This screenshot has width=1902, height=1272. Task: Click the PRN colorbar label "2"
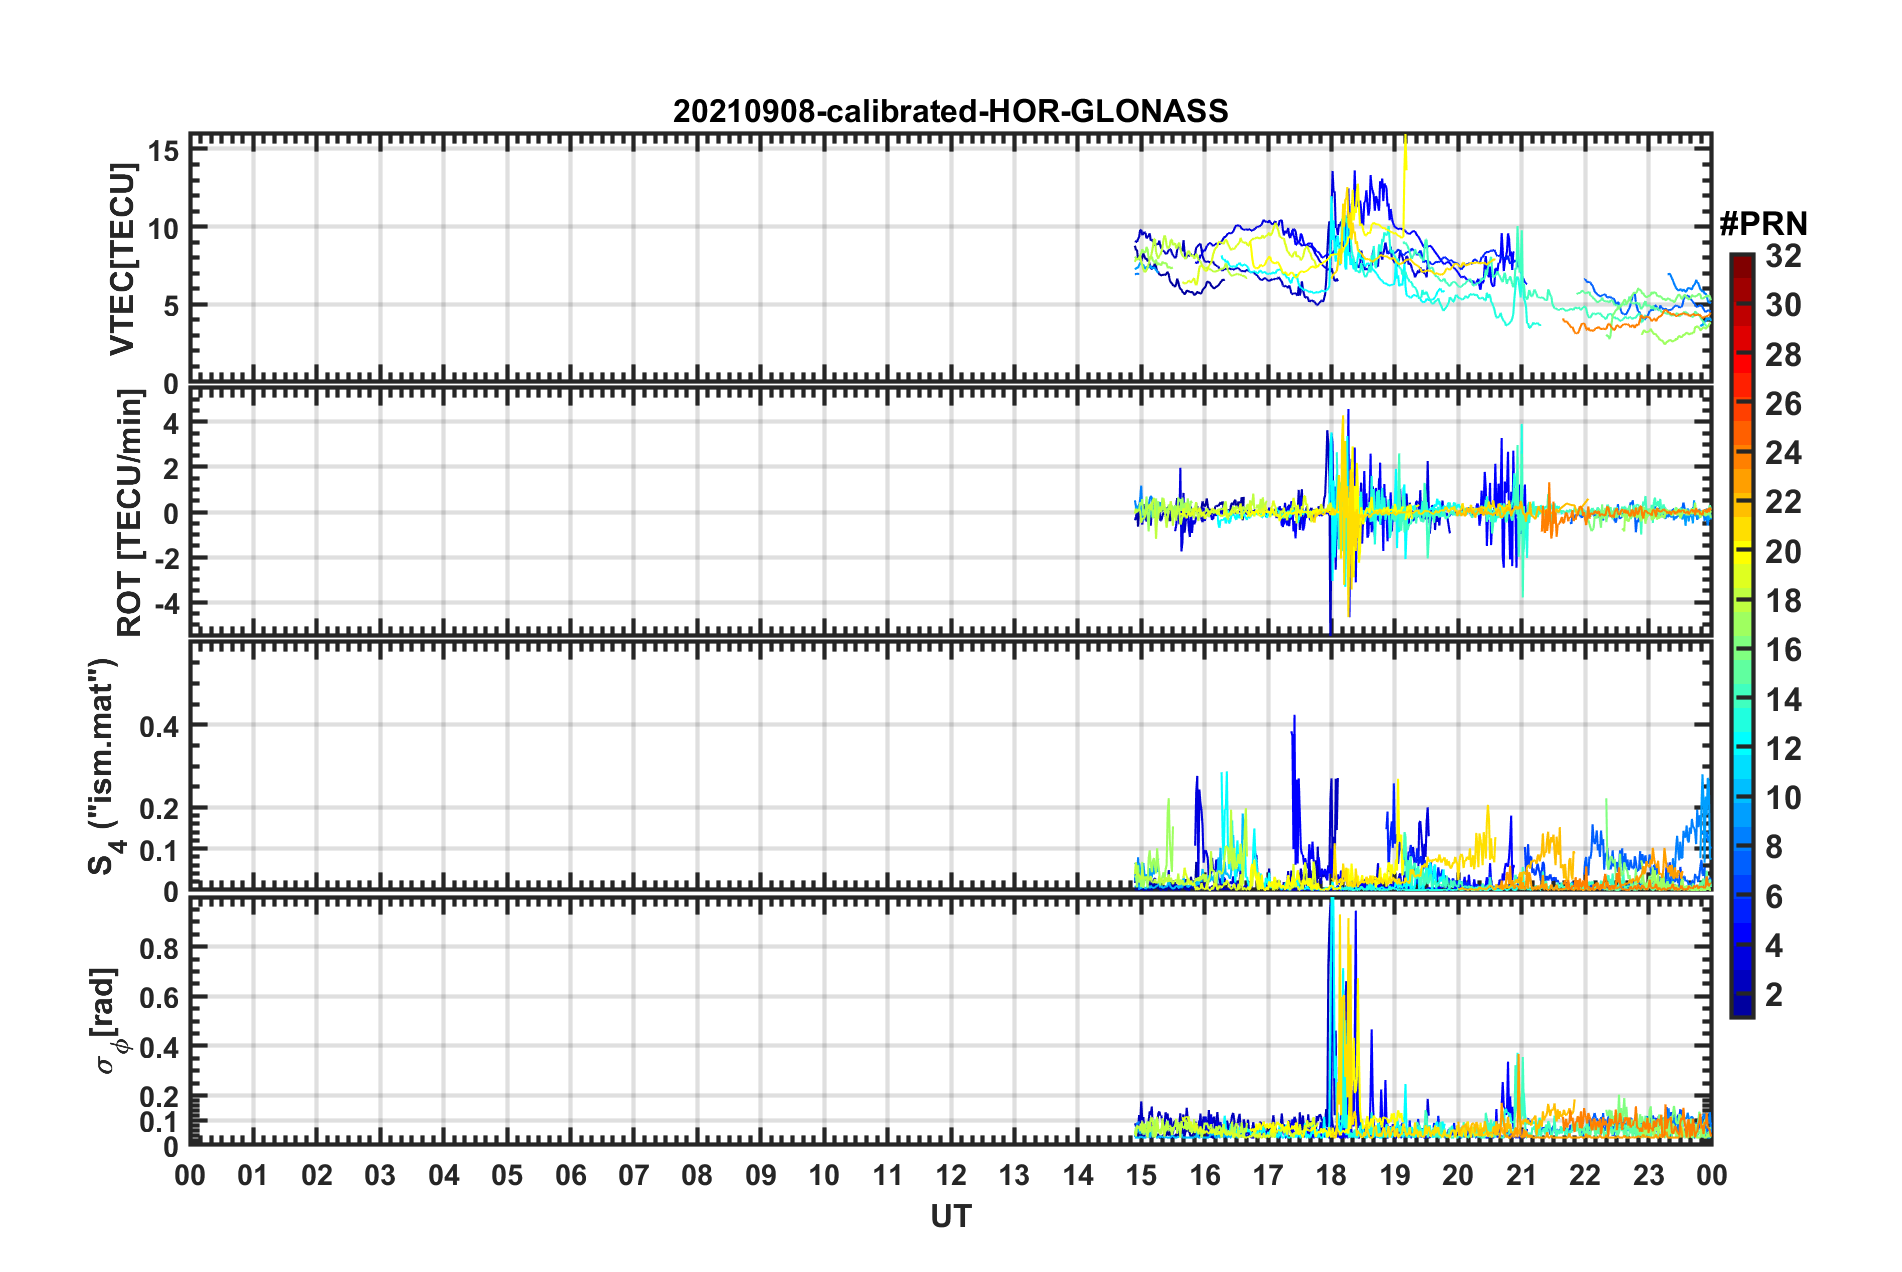1775,995
